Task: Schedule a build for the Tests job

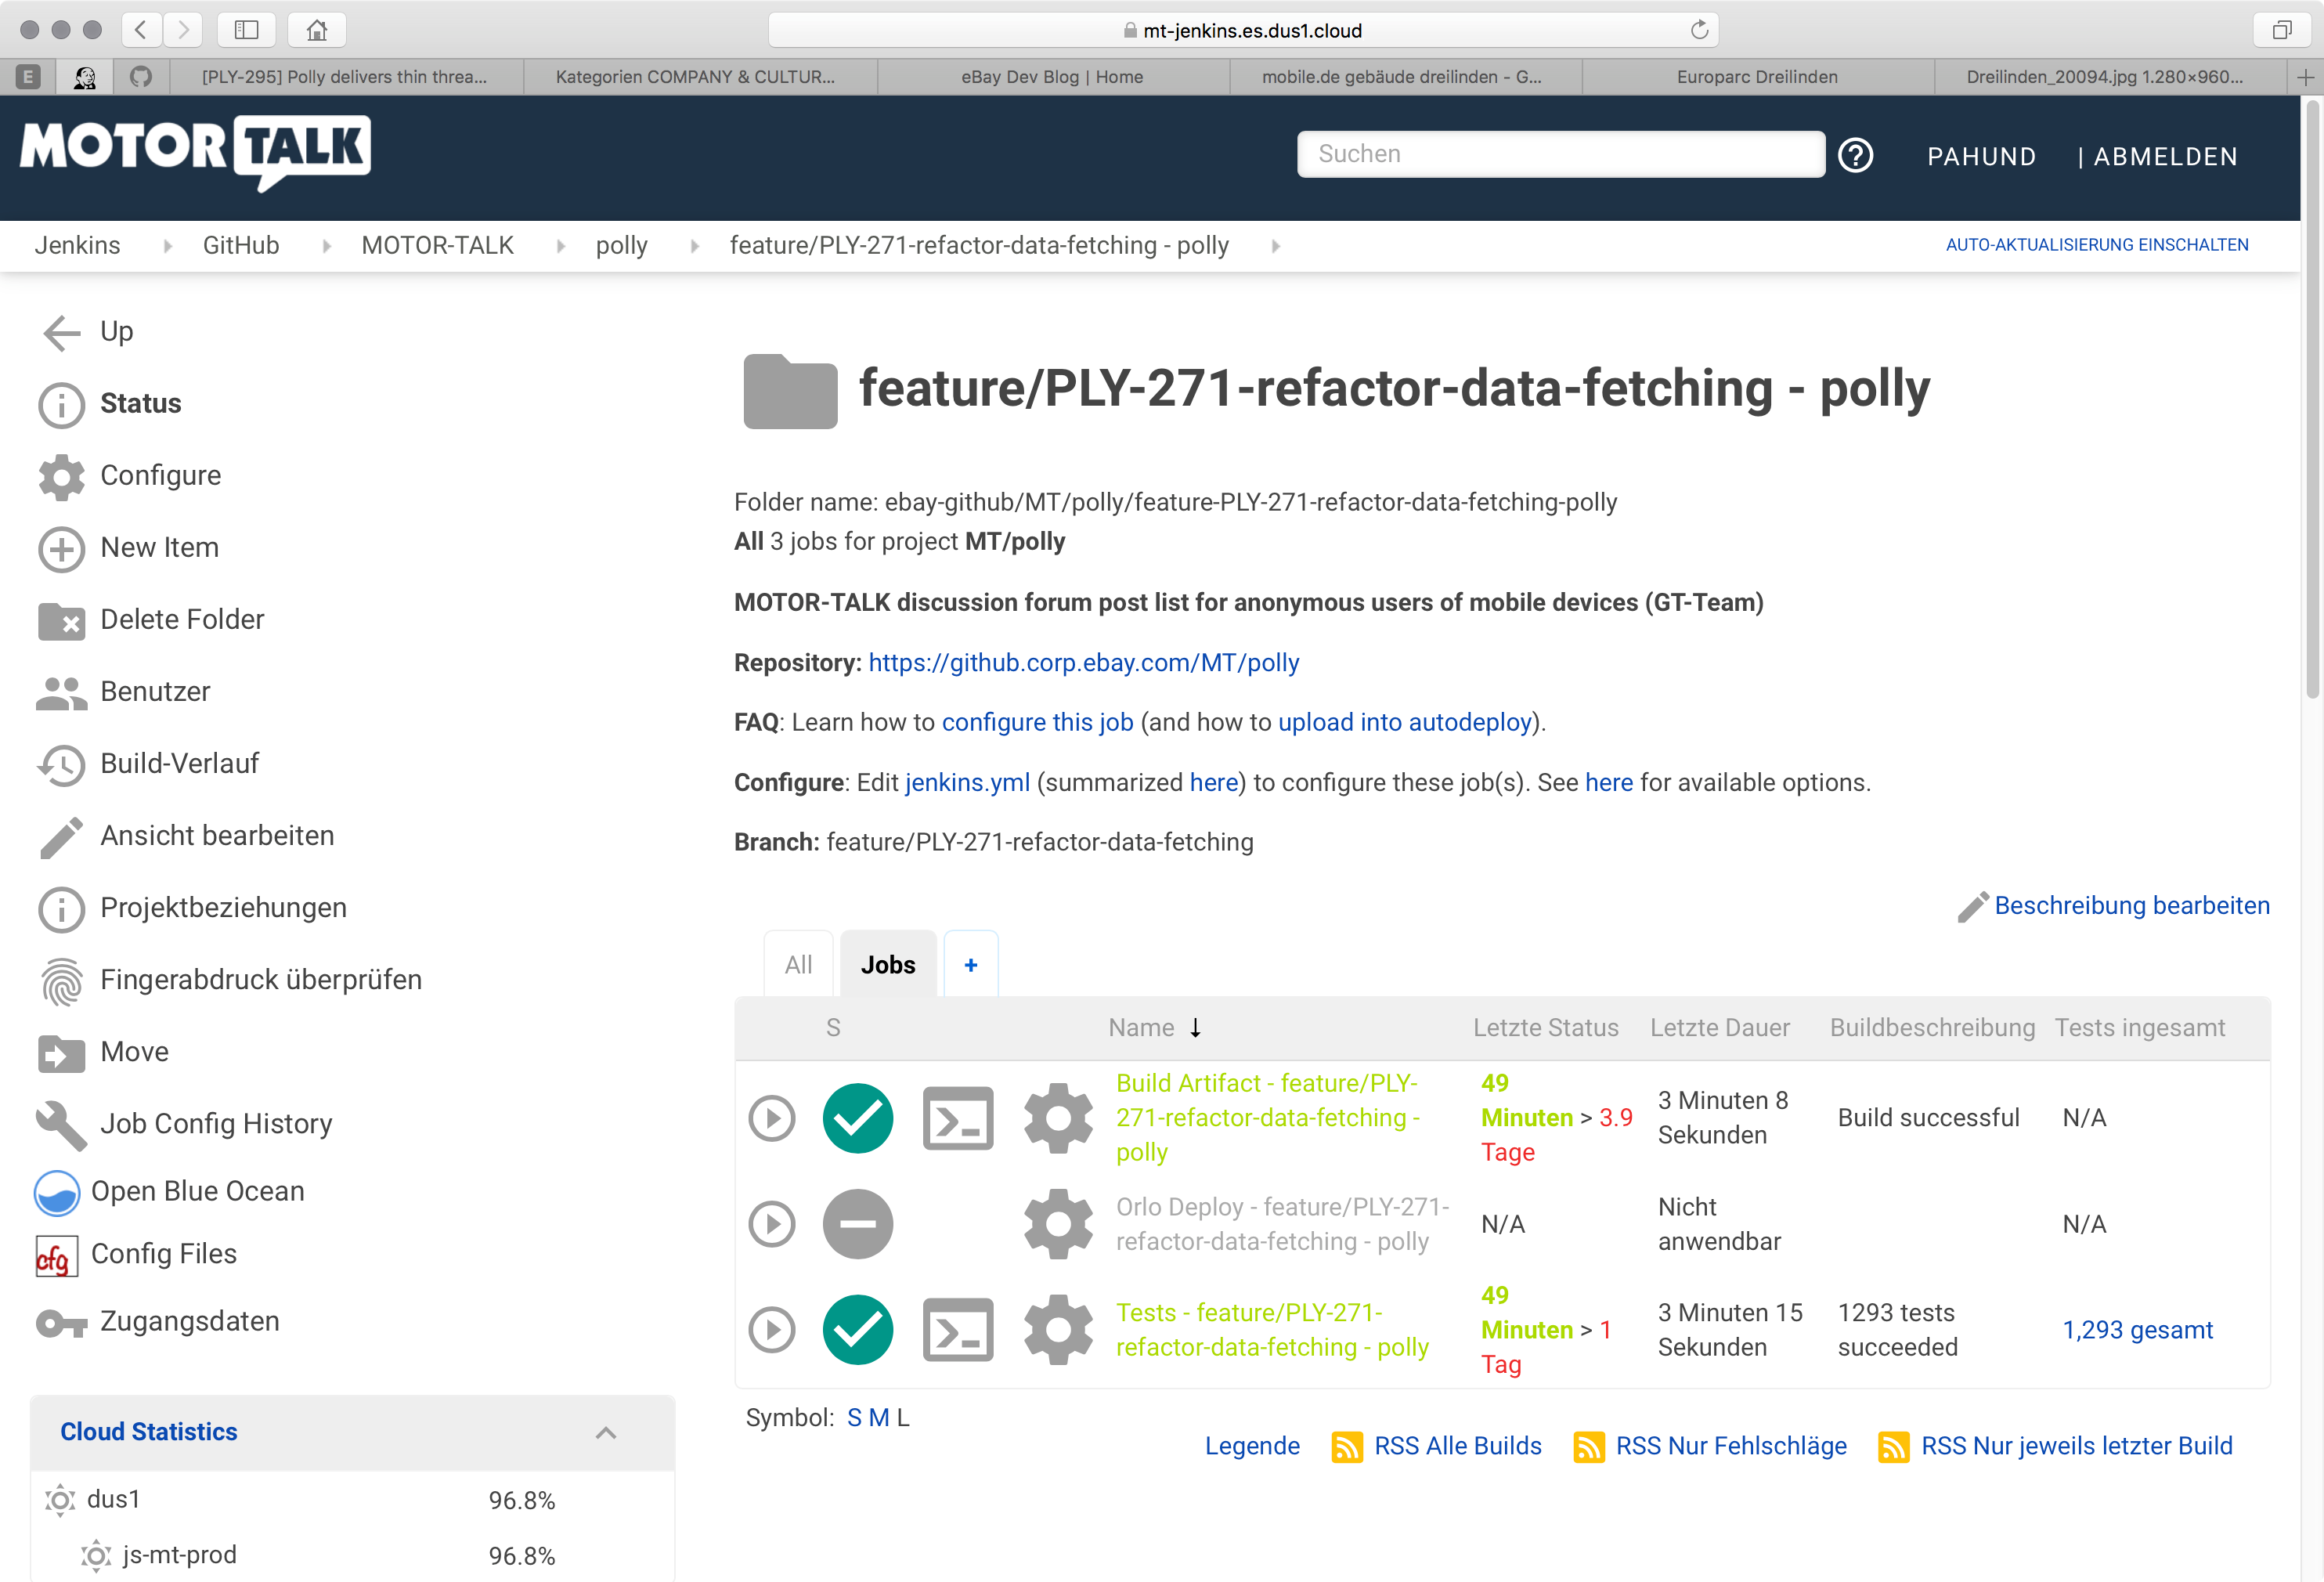Action: coord(772,1330)
